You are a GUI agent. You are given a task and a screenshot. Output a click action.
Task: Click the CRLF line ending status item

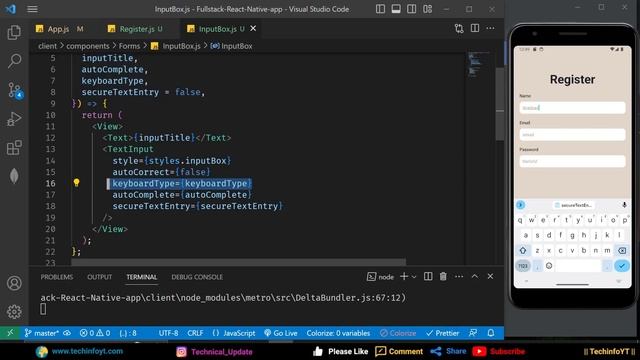(x=195, y=333)
